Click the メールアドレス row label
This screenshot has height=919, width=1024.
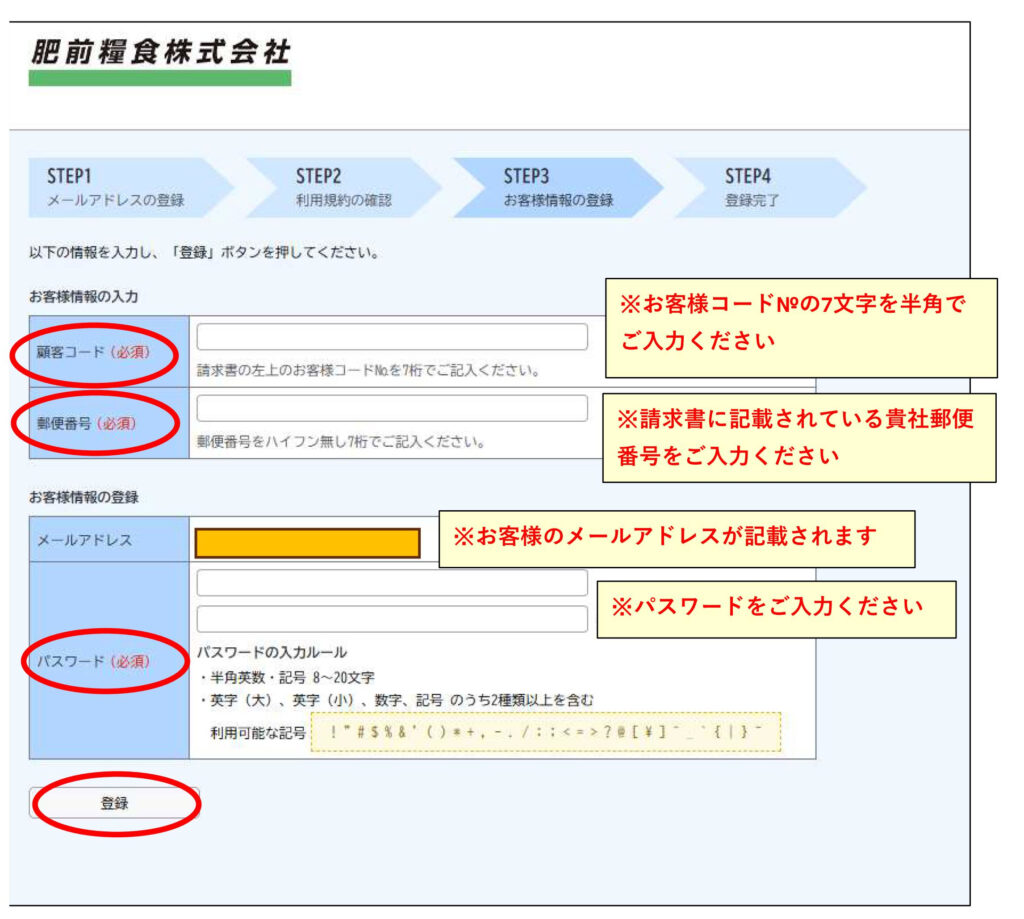tap(84, 540)
